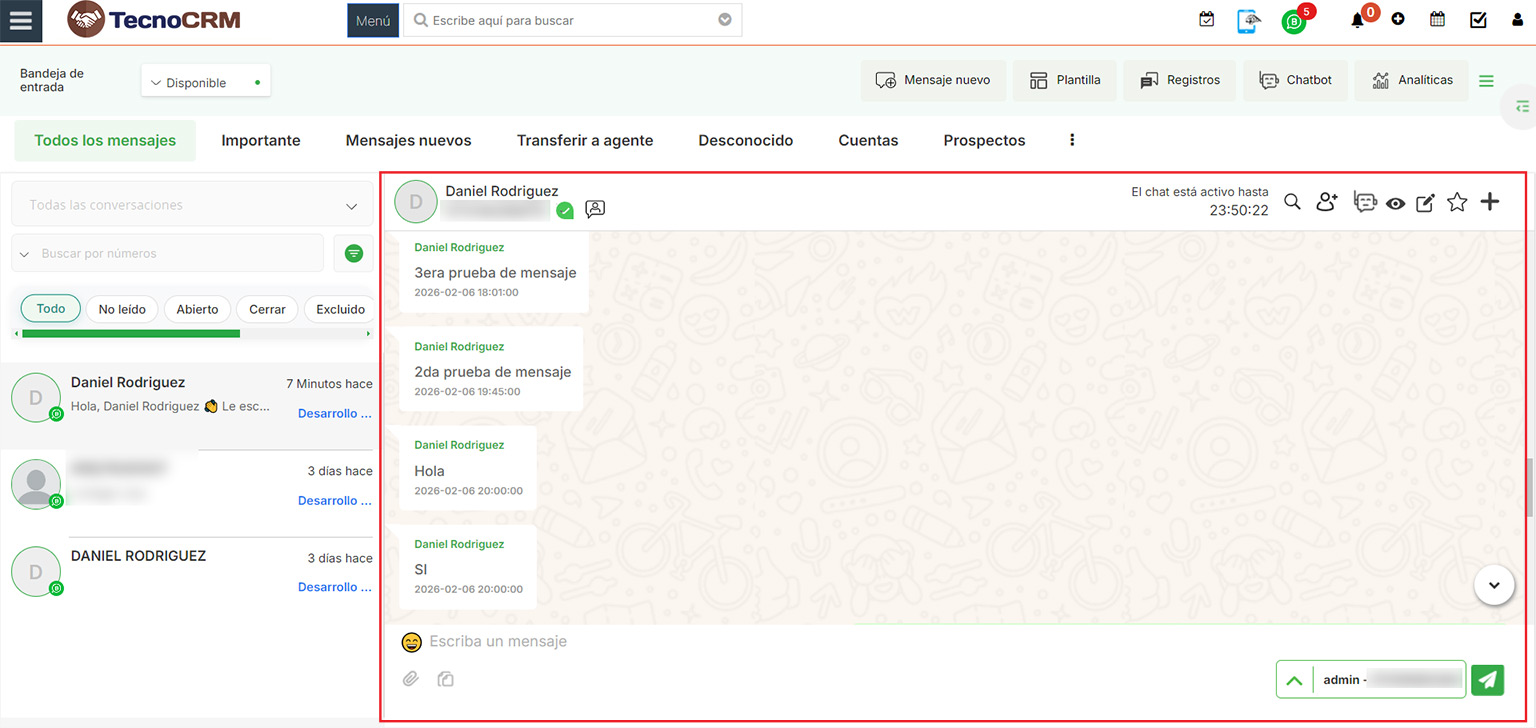Search within chat using magnifier icon
Viewport: 1536px width, 728px height.
pos(1292,202)
